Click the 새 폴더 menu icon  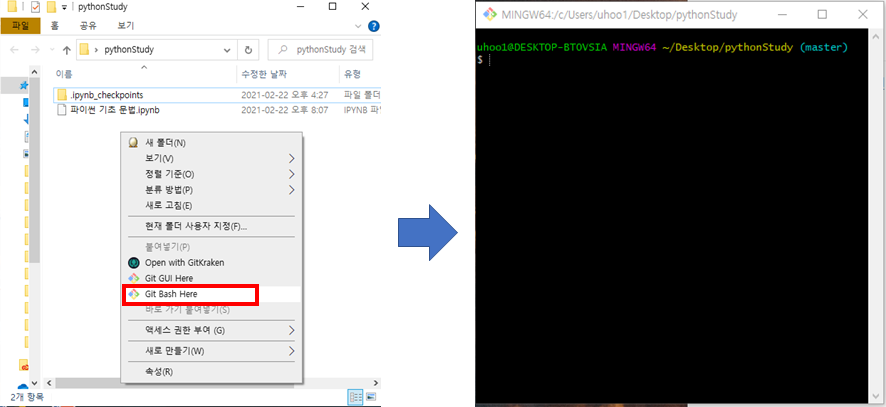[133, 143]
